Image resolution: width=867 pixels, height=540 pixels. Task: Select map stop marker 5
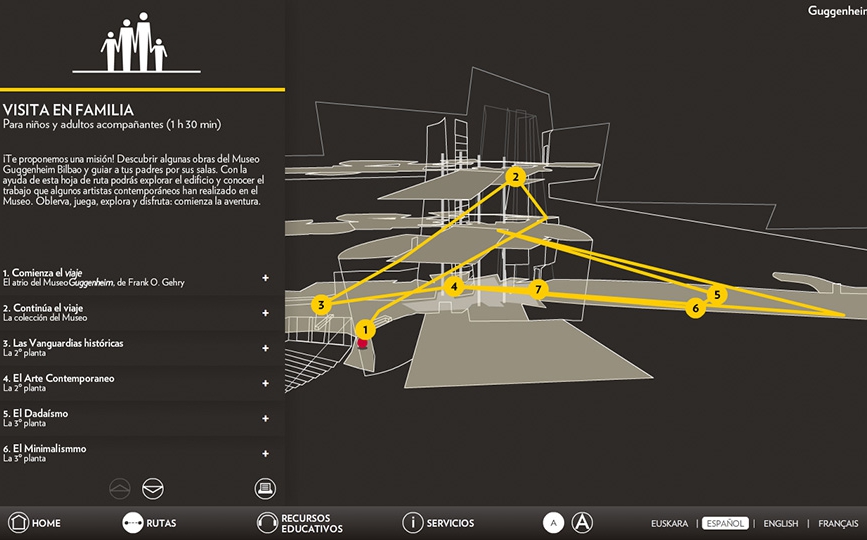(x=717, y=295)
